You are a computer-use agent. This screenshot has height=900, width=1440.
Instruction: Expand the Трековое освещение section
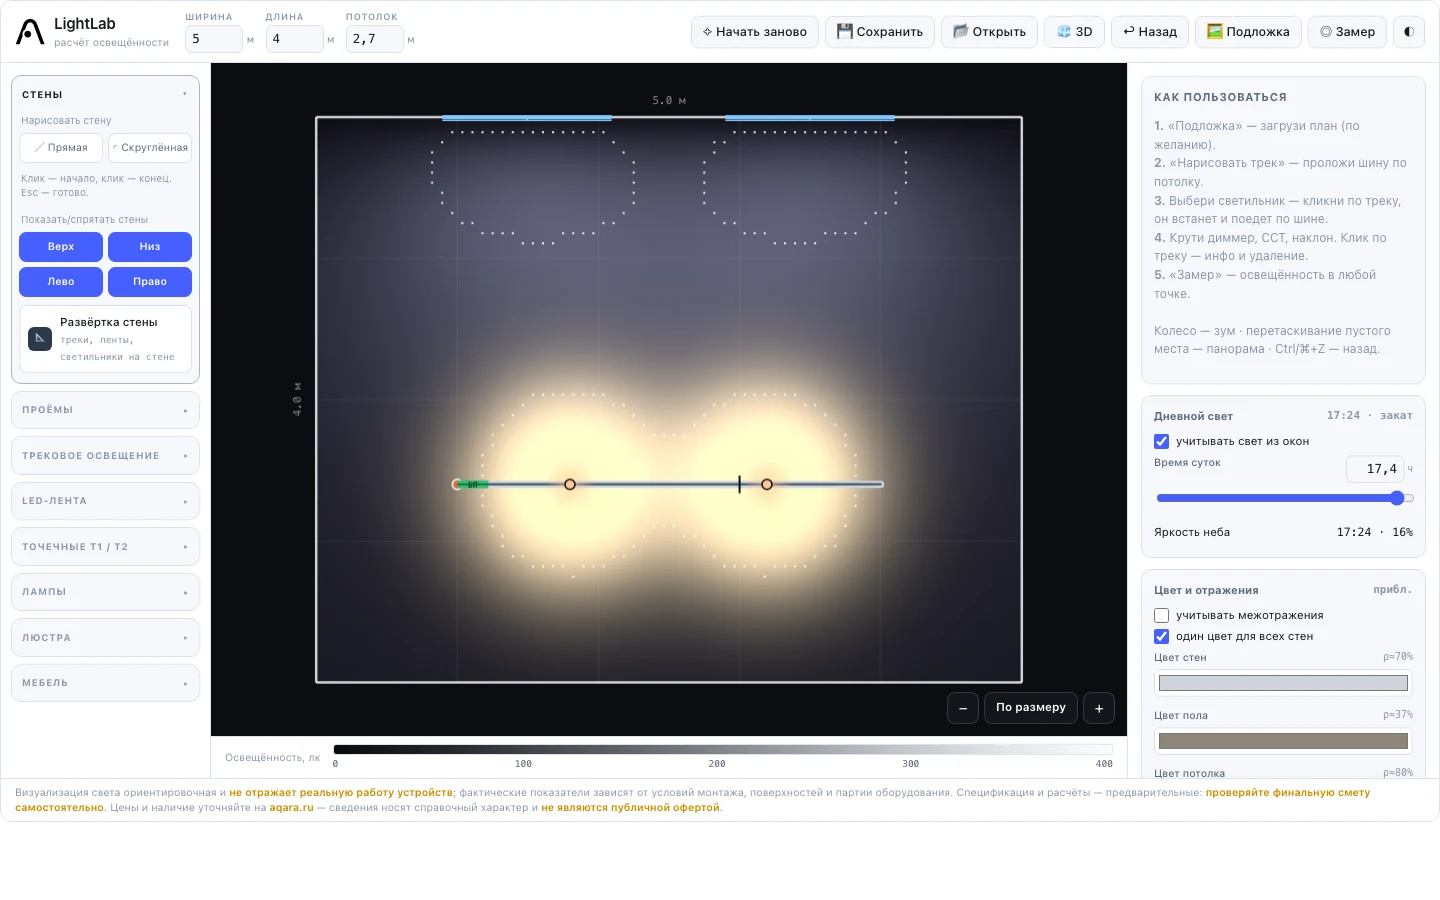(105, 456)
